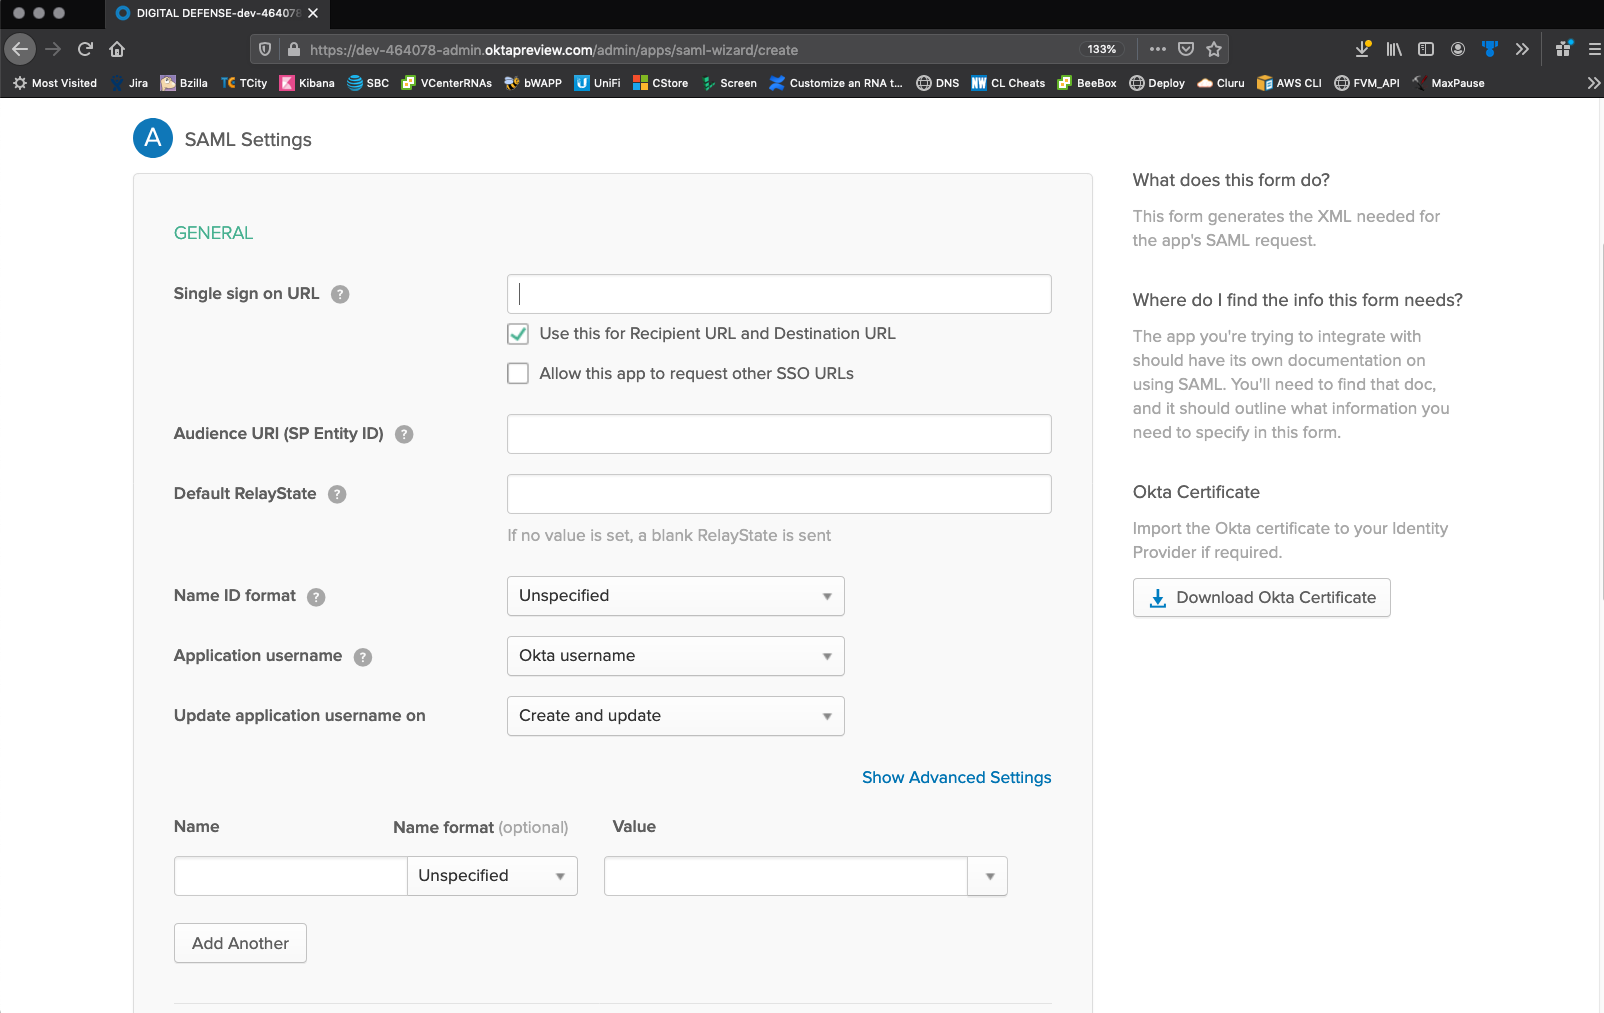1604x1013 pixels.
Task: Open the Name ID format dropdown
Action: [x=675, y=596]
